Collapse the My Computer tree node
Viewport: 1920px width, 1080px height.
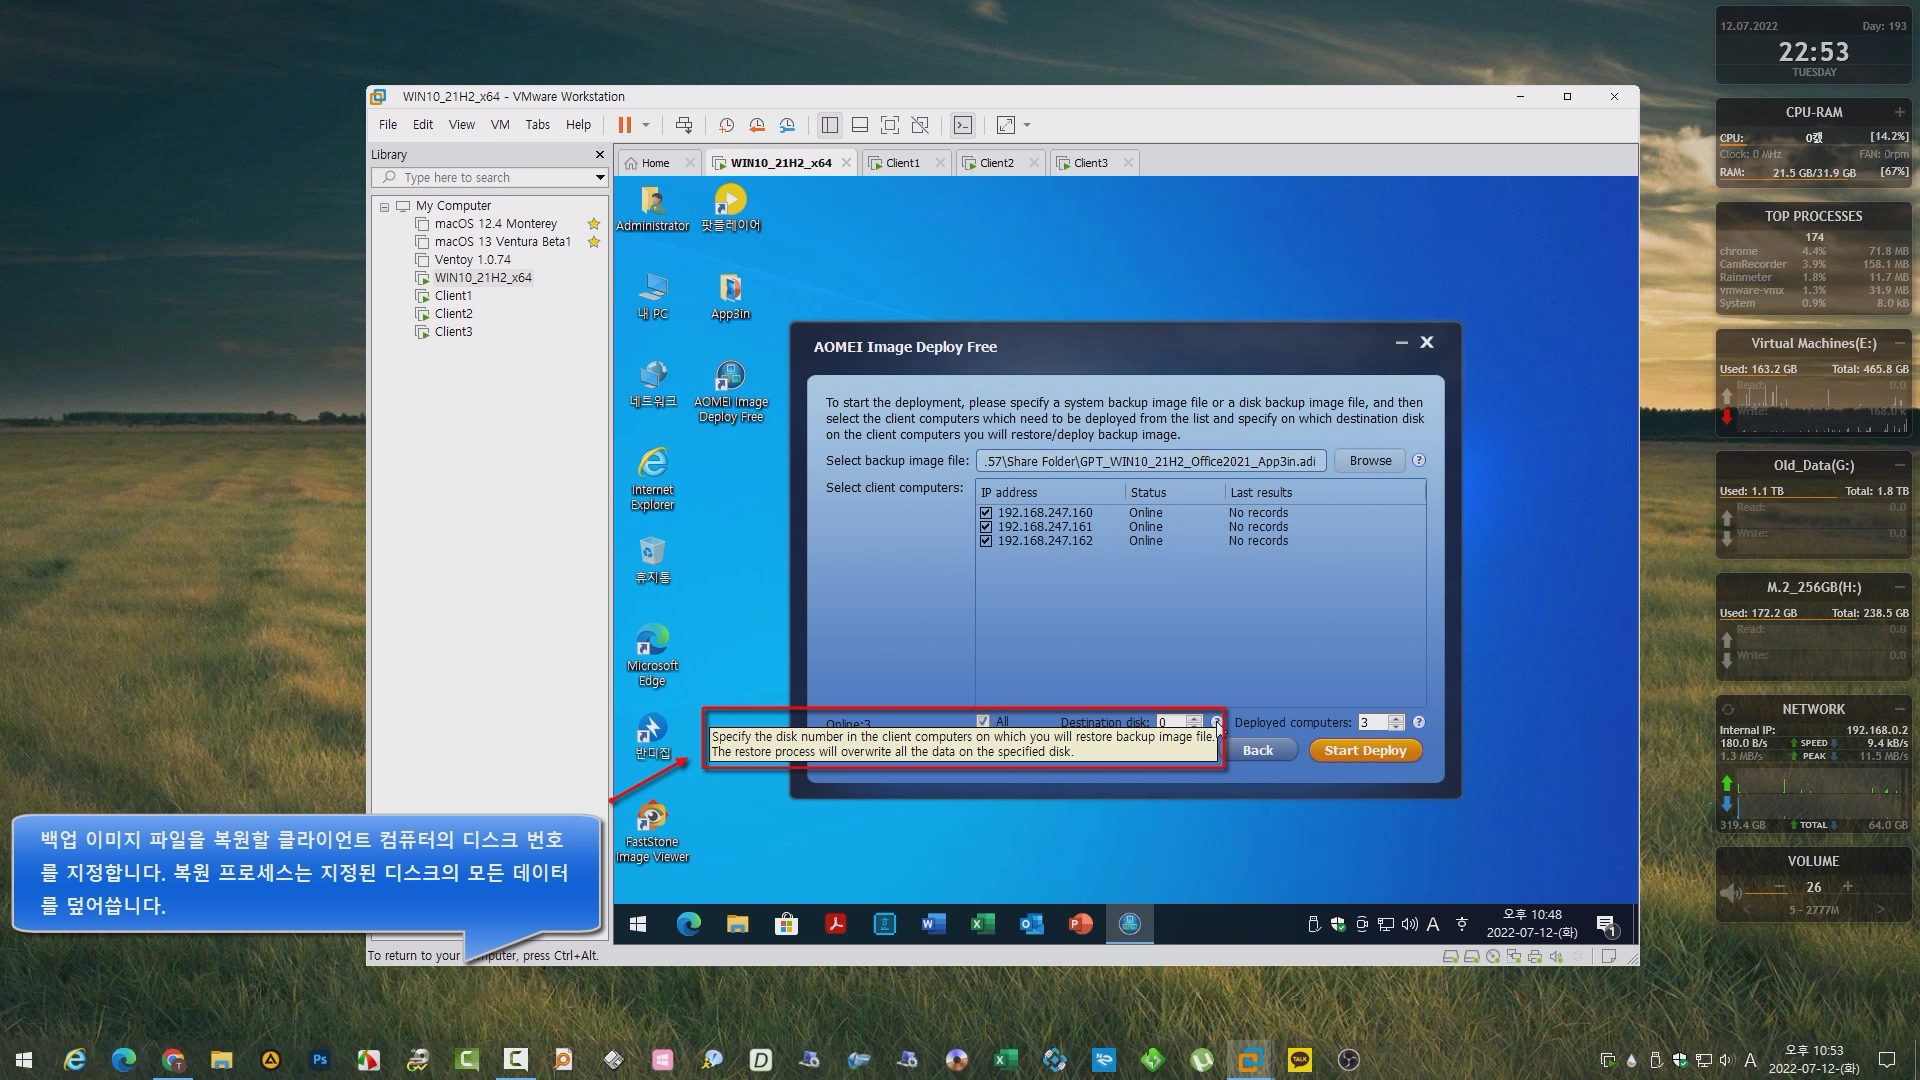384,207
